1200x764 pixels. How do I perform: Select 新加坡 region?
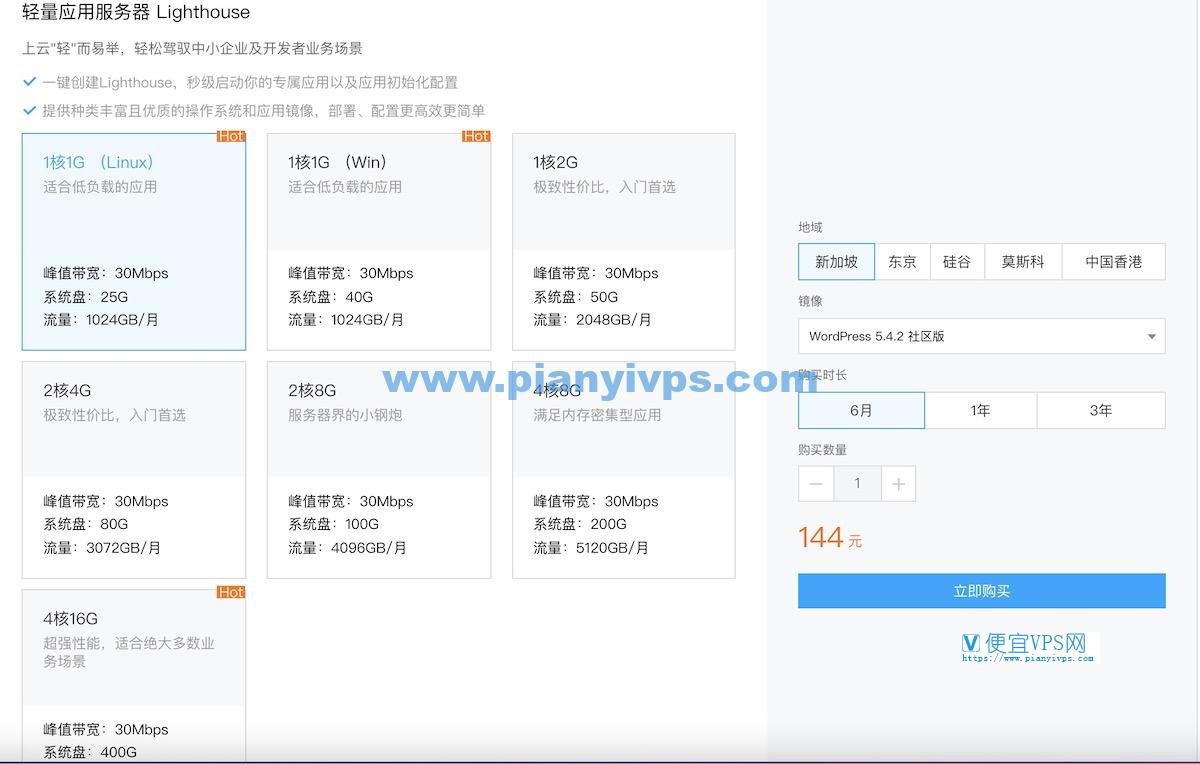836,262
